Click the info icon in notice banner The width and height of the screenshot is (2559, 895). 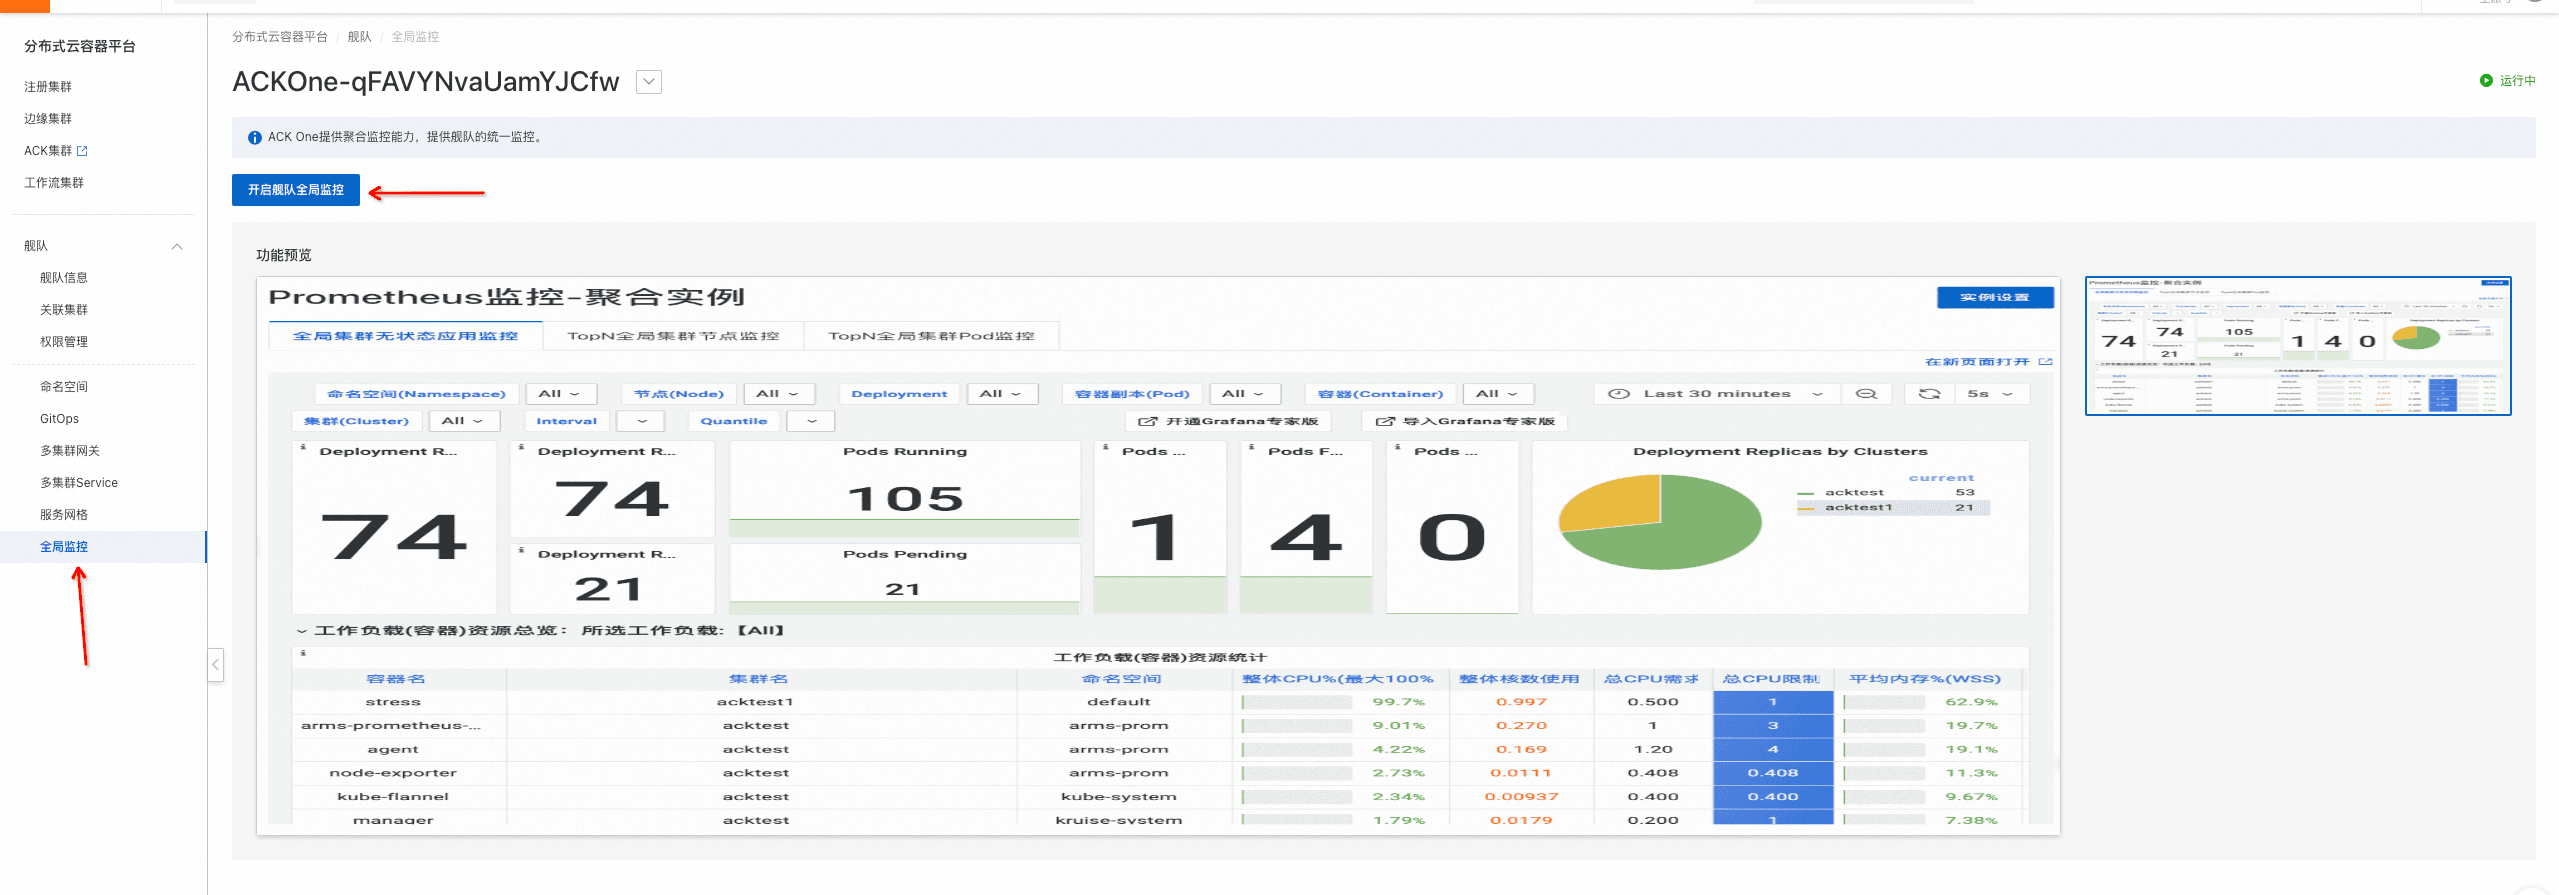coord(255,138)
